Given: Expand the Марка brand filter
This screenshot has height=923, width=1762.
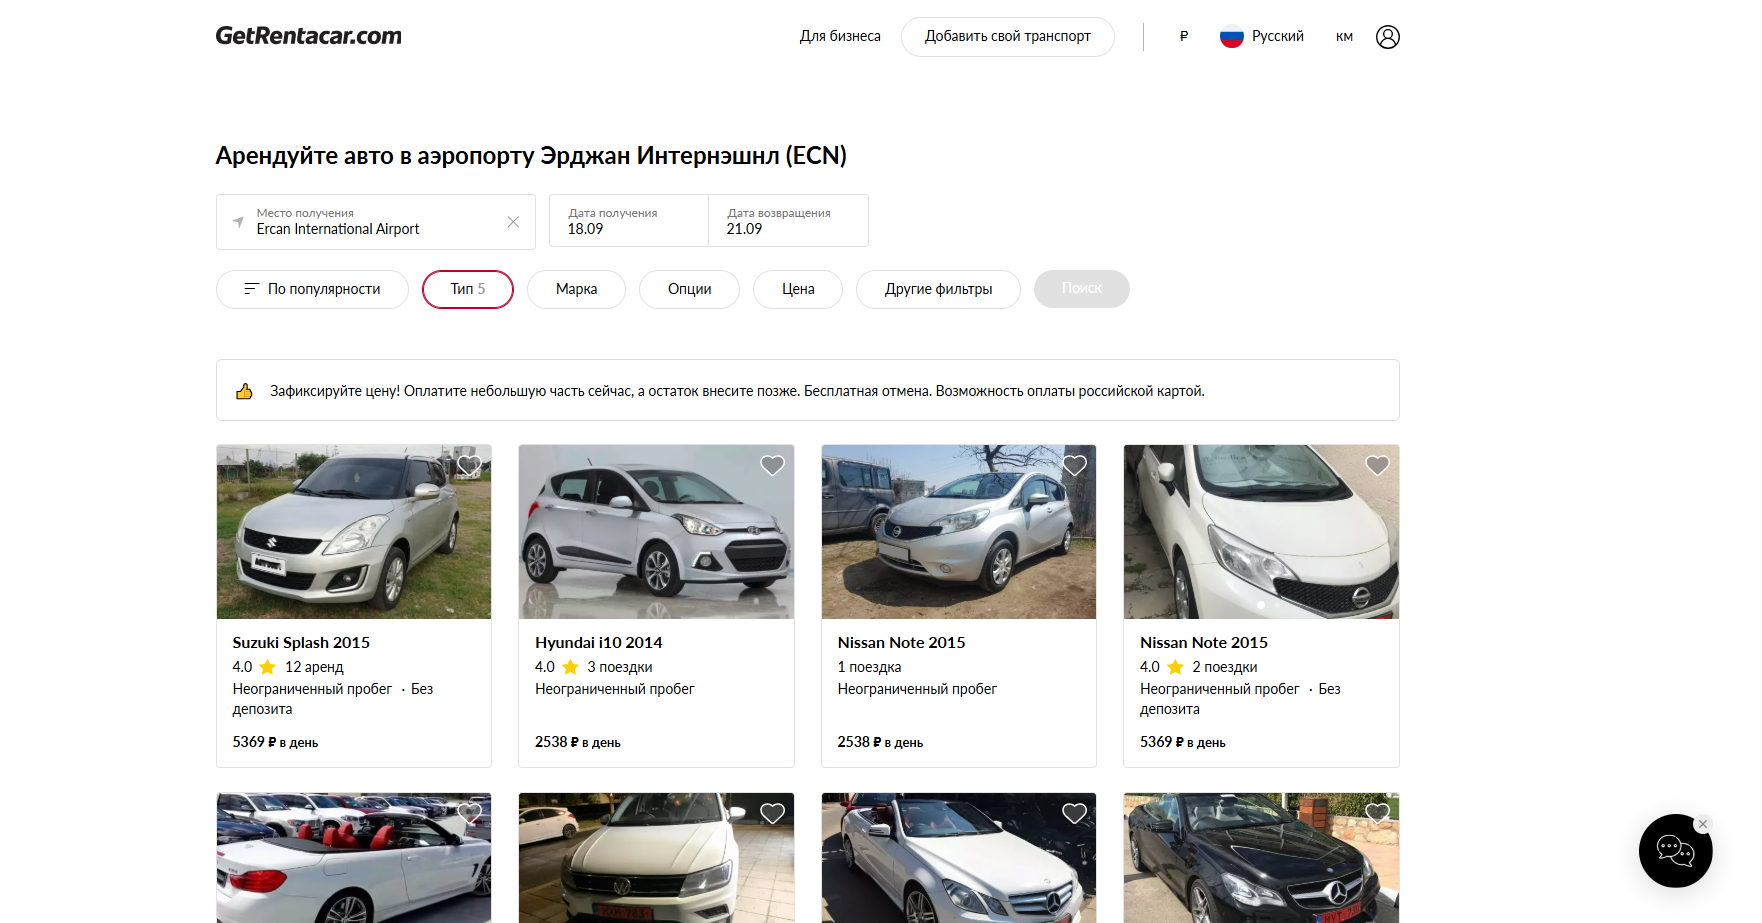Looking at the screenshot, I should click(x=576, y=289).
